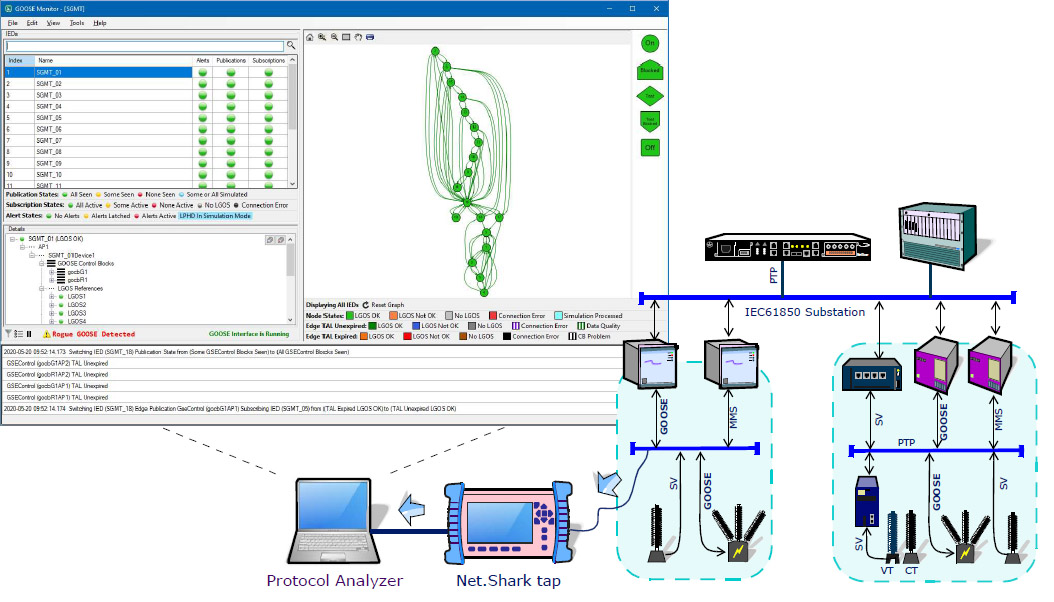Select the Test Blocked mode icon

[x=650, y=122]
